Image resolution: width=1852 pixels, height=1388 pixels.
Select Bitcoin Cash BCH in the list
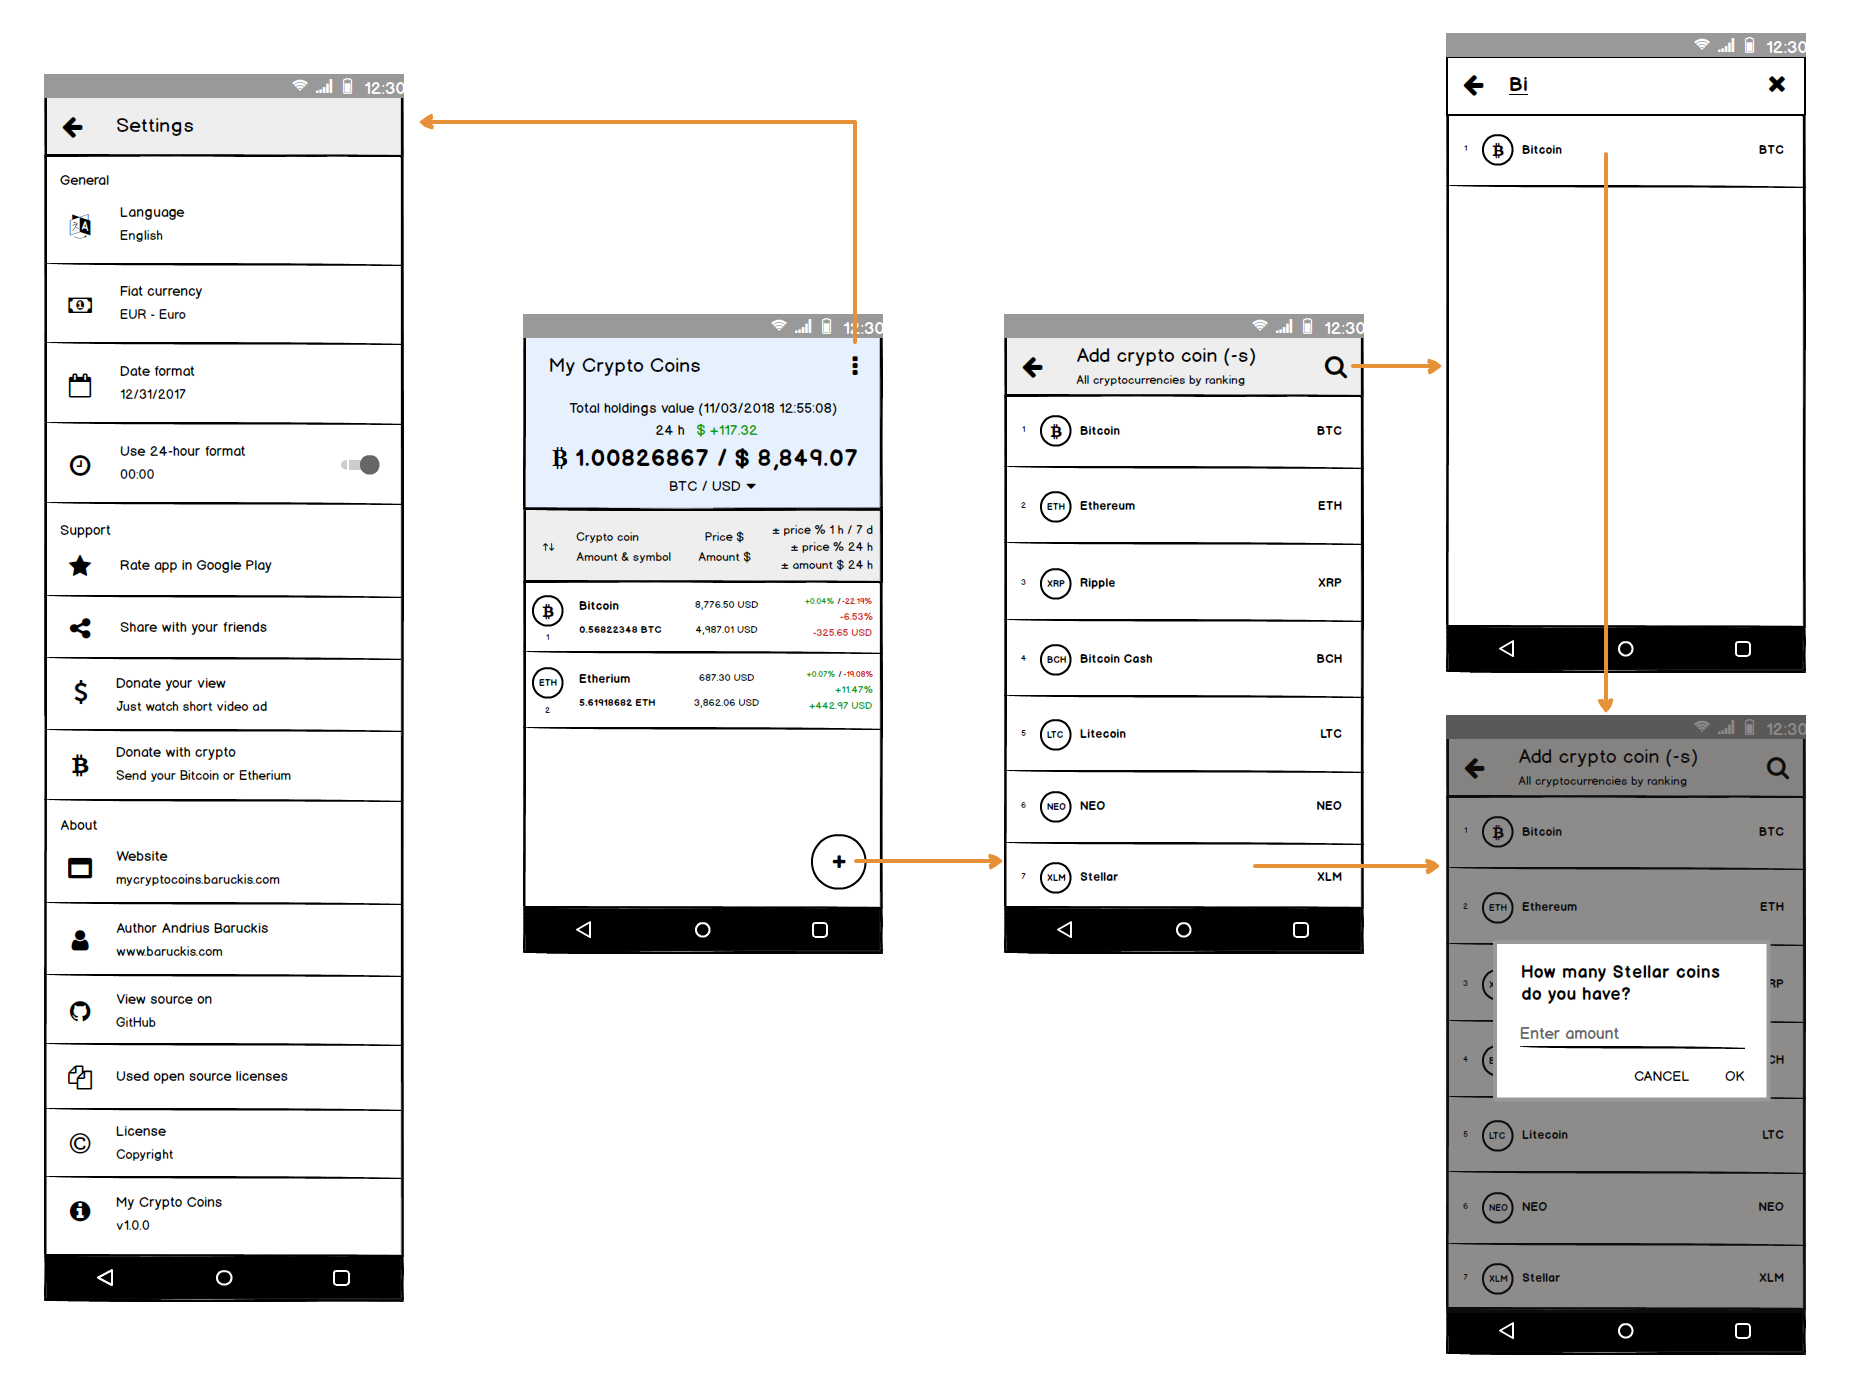pos(1184,659)
